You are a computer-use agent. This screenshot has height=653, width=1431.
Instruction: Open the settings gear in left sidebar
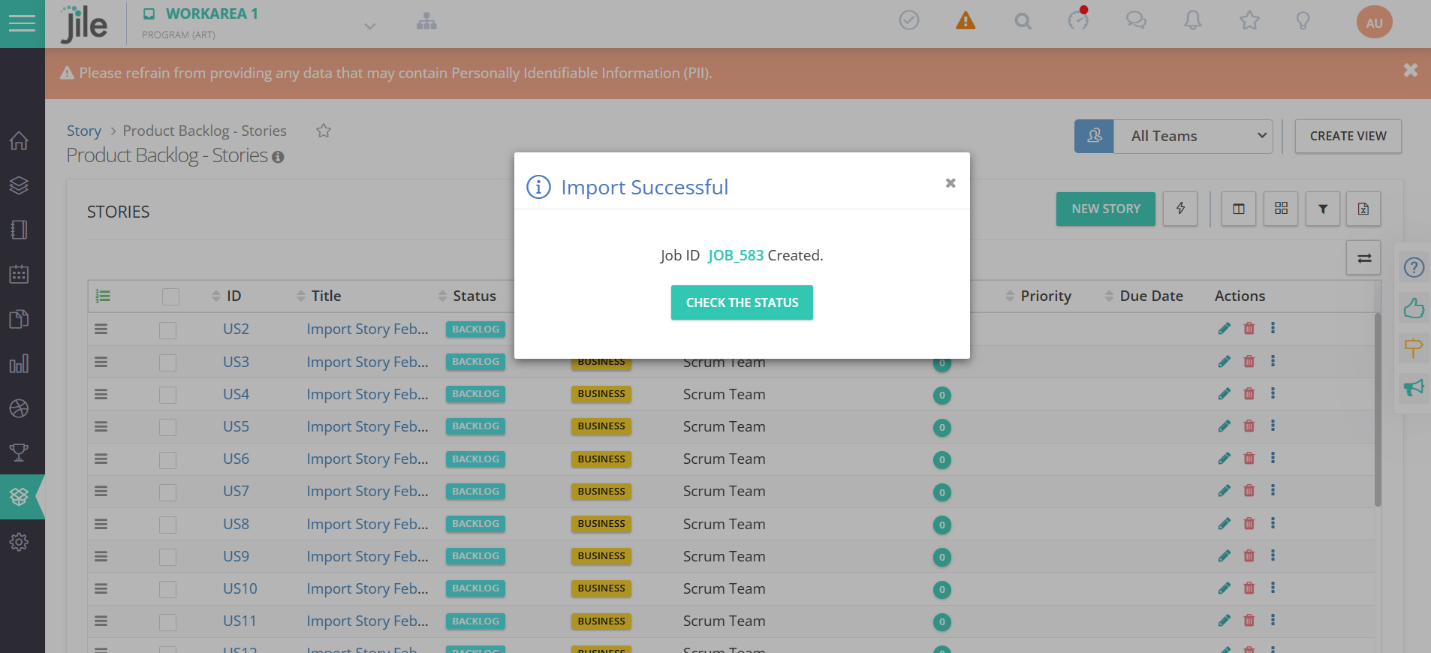[x=19, y=542]
